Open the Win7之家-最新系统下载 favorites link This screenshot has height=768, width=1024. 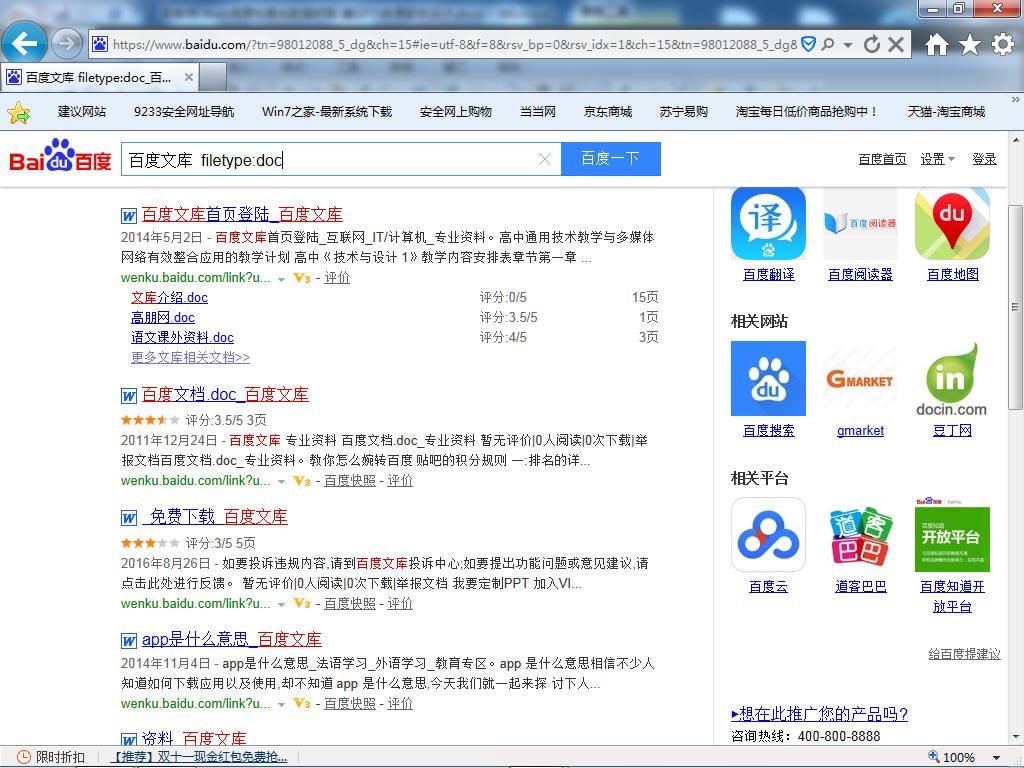pos(327,112)
